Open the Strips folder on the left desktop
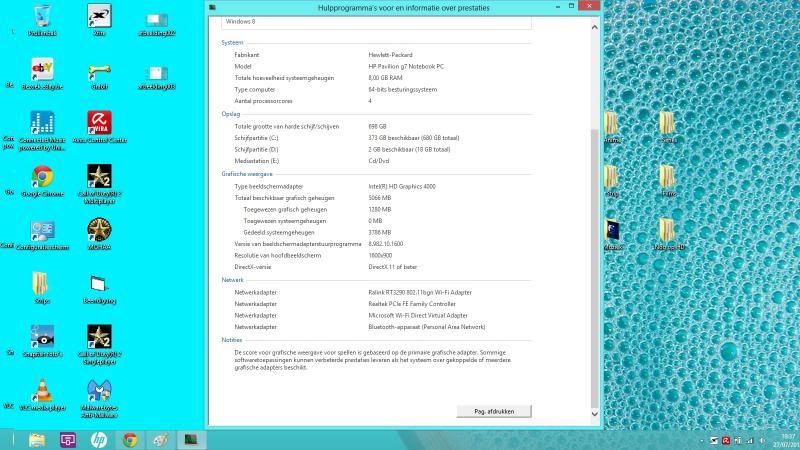 pos(42,288)
